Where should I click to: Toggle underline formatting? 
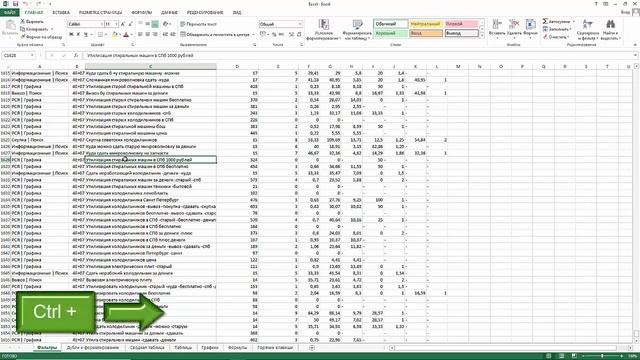click(x=86, y=35)
